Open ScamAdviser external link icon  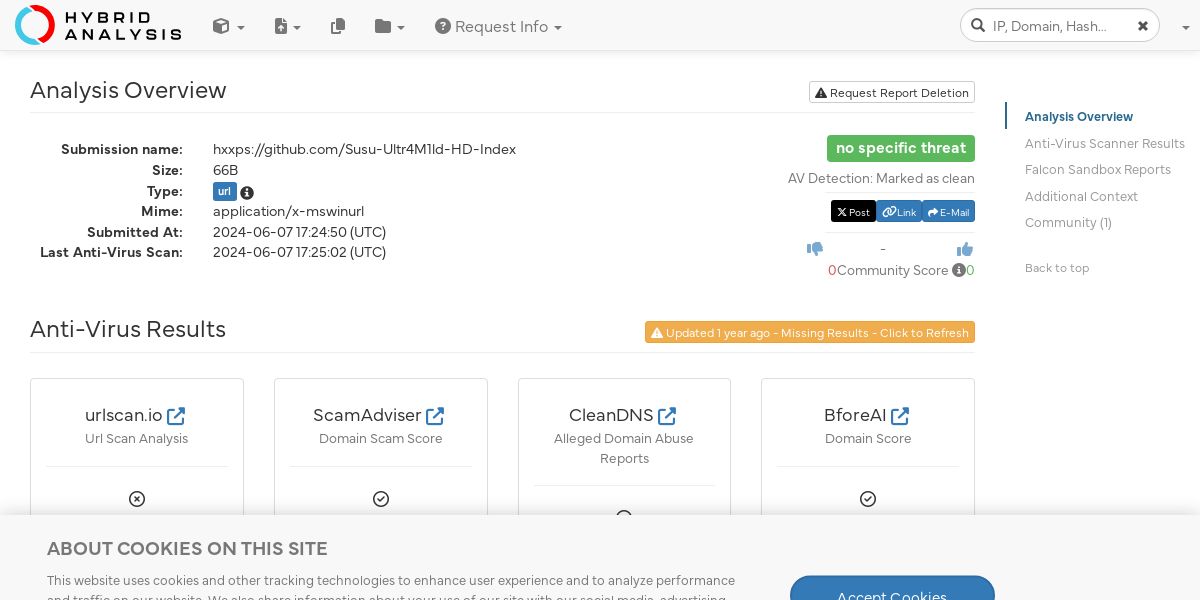click(435, 415)
